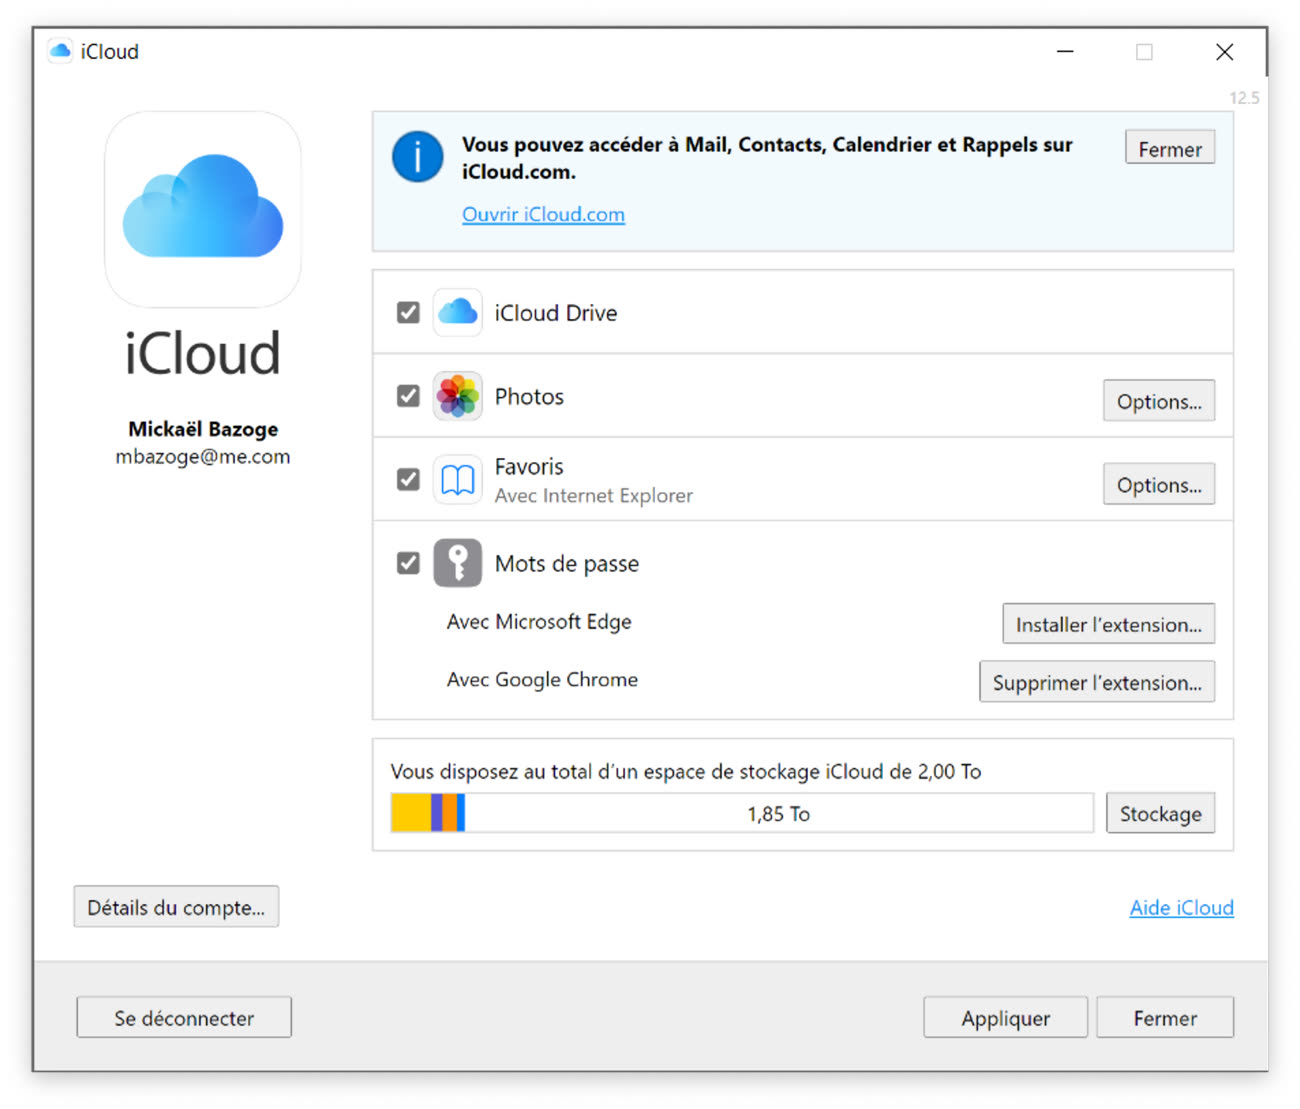
Task: Open Photos Options button
Action: (x=1159, y=401)
